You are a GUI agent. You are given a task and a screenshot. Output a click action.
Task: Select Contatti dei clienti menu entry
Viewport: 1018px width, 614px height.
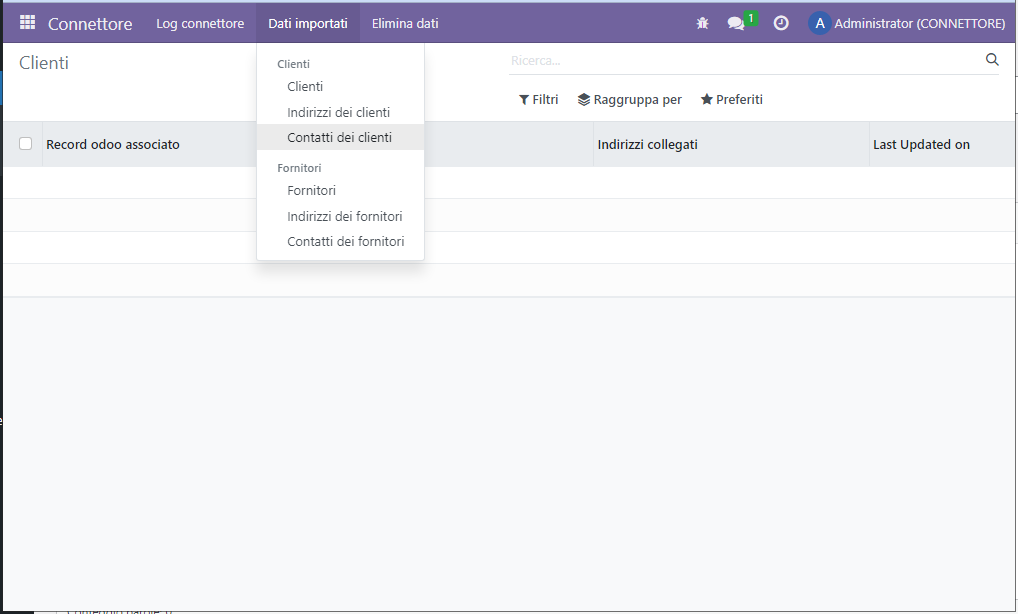point(339,138)
